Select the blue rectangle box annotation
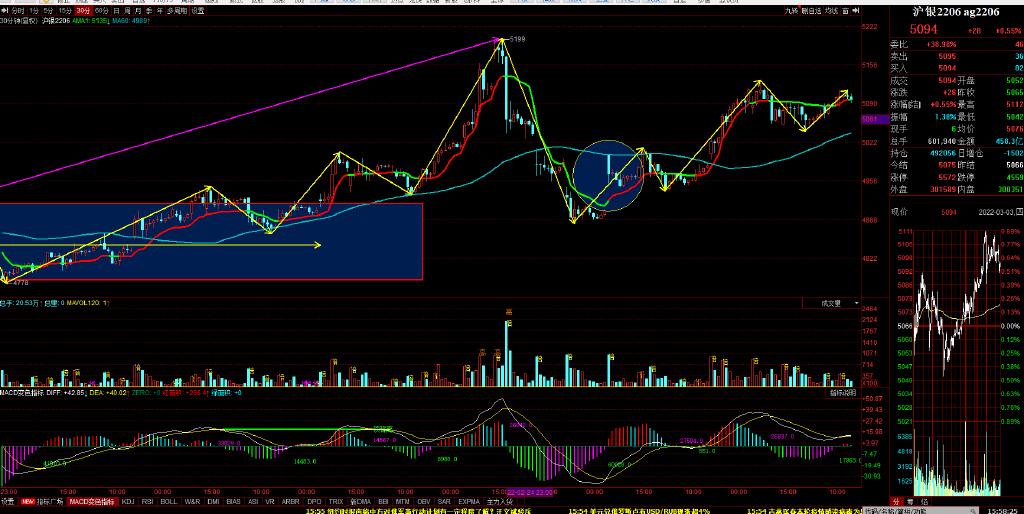The height and width of the screenshot is (514, 1024). pyautogui.click(x=212, y=241)
